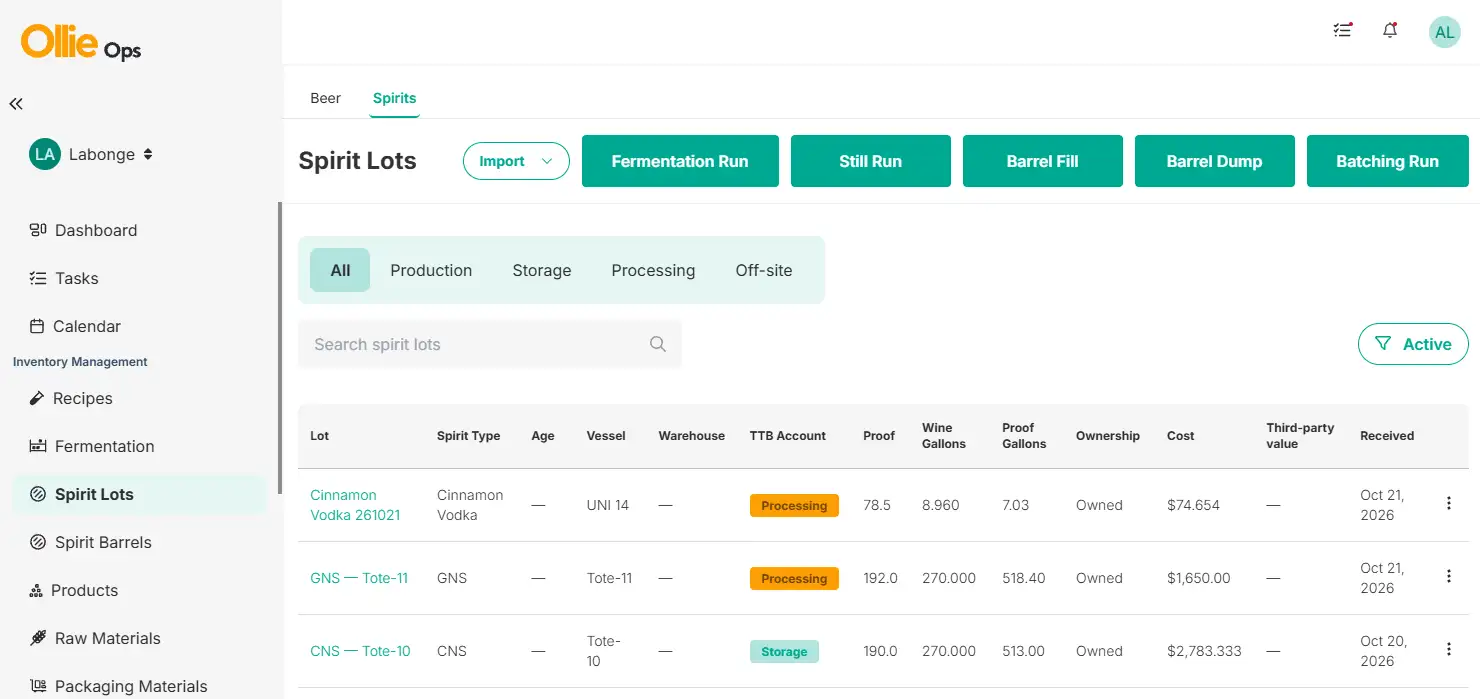Go to Dashboard in sidebar
The height and width of the screenshot is (699, 1480).
point(96,230)
